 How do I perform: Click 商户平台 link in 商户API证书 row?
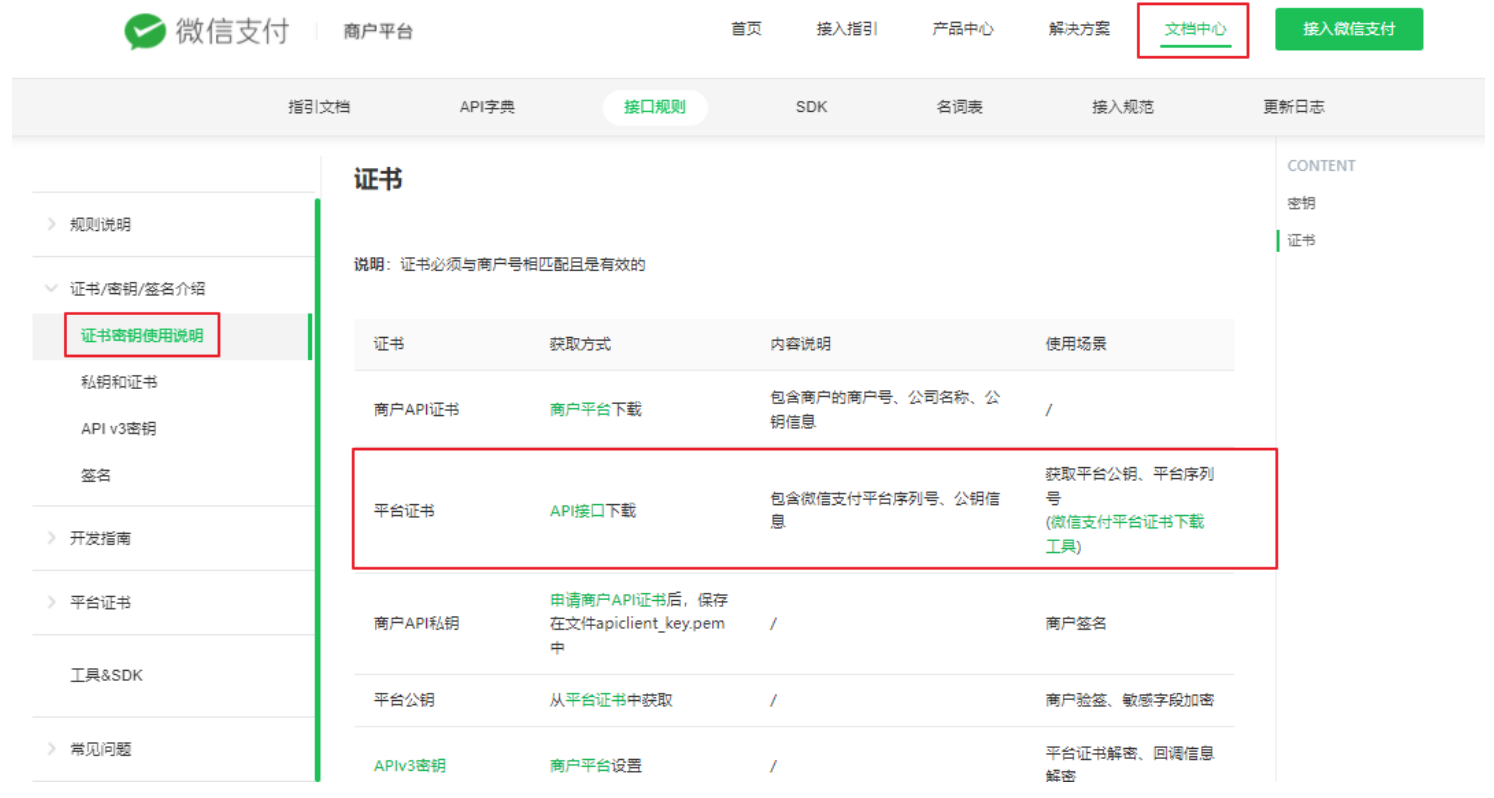click(x=580, y=408)
